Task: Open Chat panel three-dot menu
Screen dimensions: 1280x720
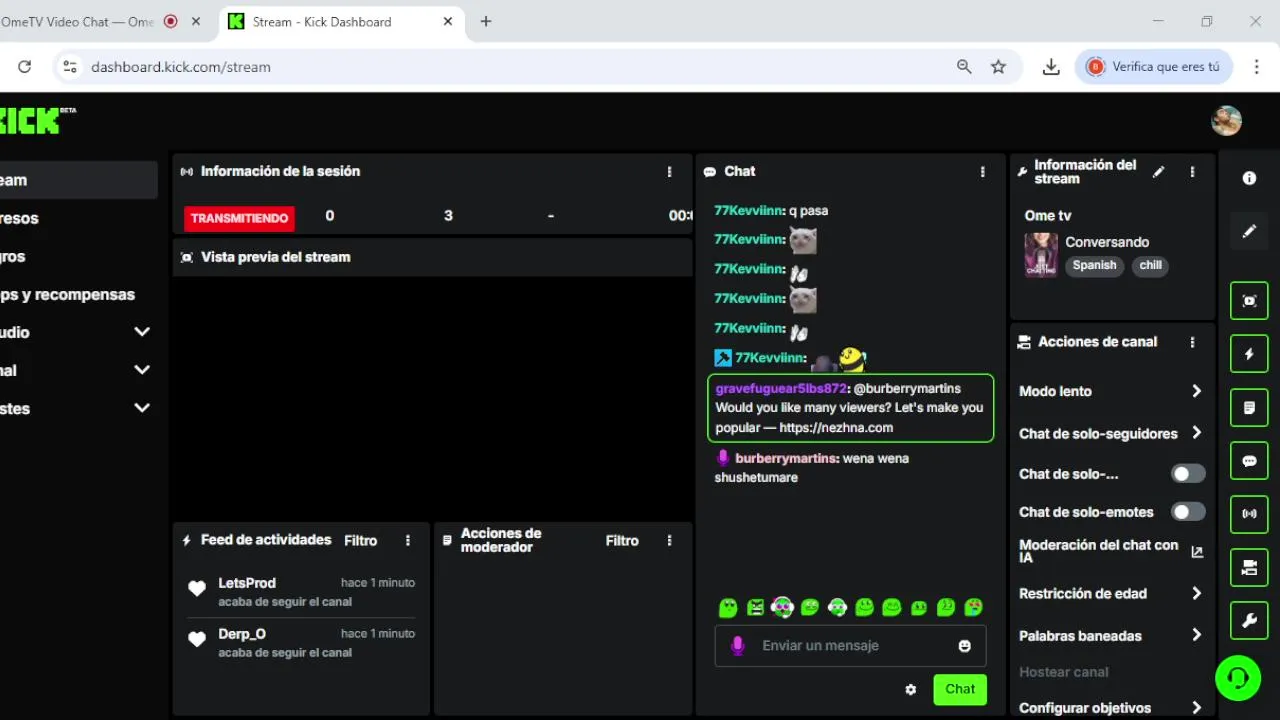Action: coord(982,172)
